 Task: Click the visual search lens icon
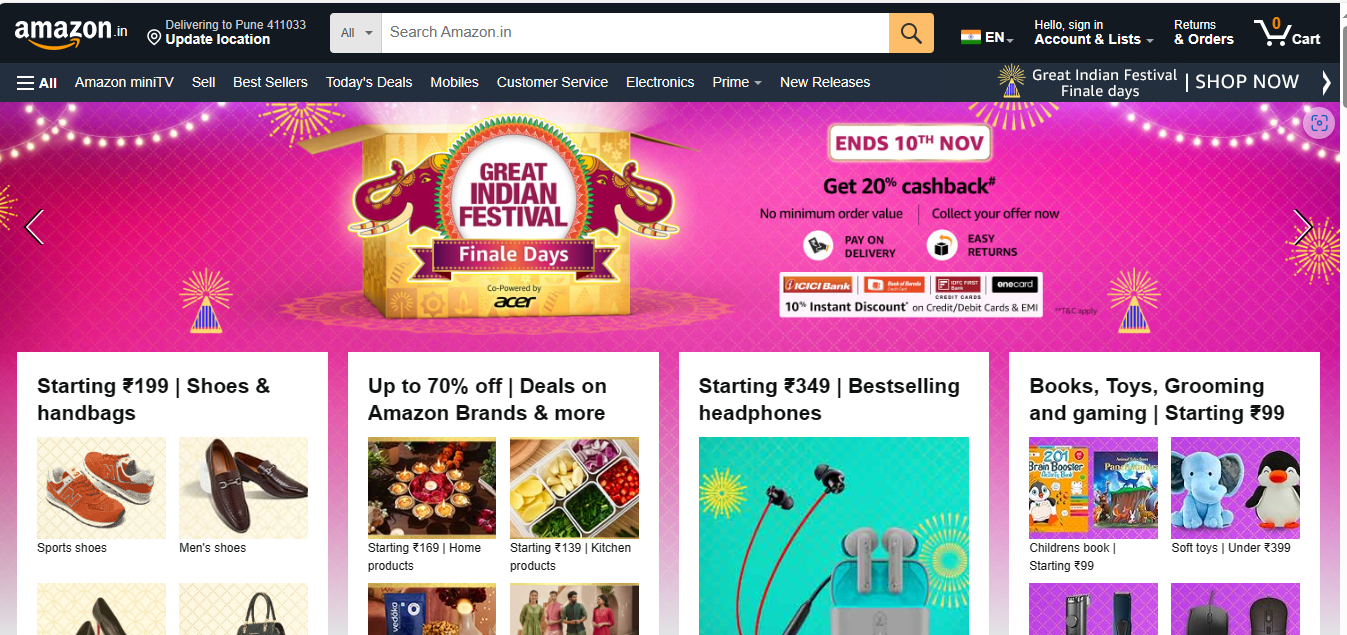[x=1319, y=123]
